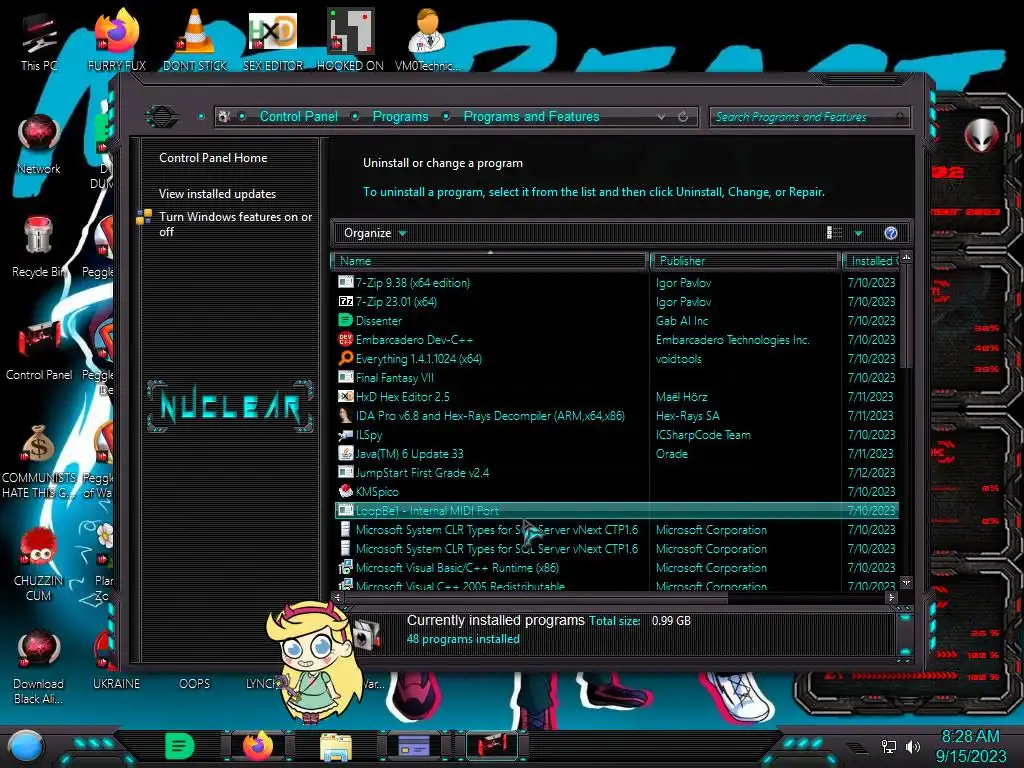Select Microsoft Visual Basic/C++ Runtime (x86)
1024x768 pixels.
coord(617,568)
